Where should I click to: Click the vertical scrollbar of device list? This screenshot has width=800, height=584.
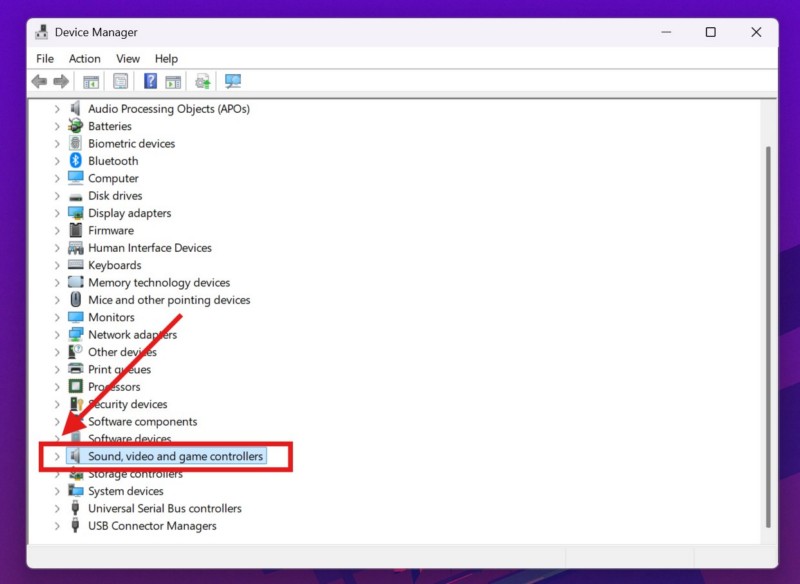768,330
